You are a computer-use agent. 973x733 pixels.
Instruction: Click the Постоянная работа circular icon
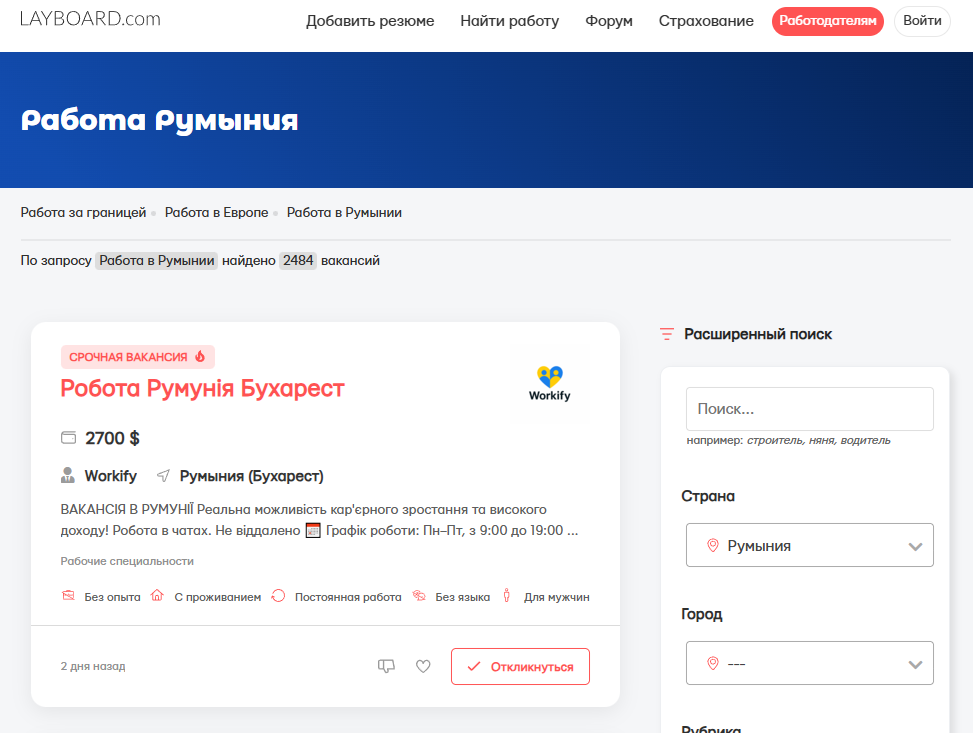(278, 596)
